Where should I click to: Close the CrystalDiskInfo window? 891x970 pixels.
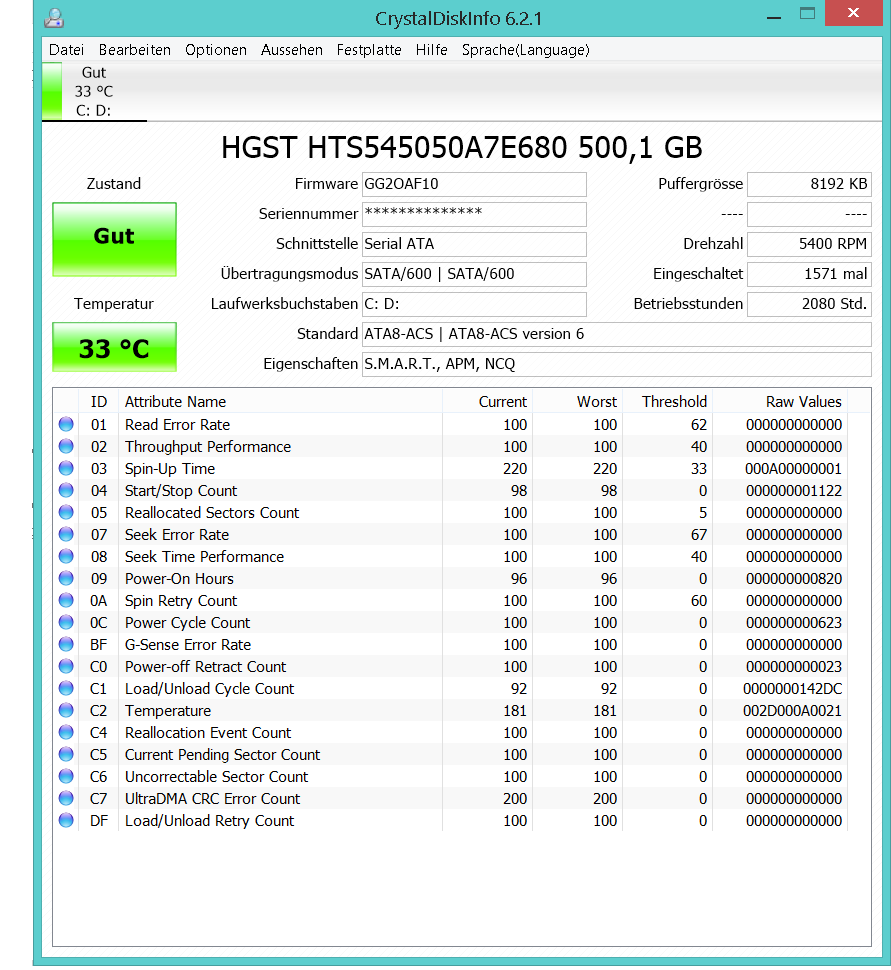[x=853, y=13]
